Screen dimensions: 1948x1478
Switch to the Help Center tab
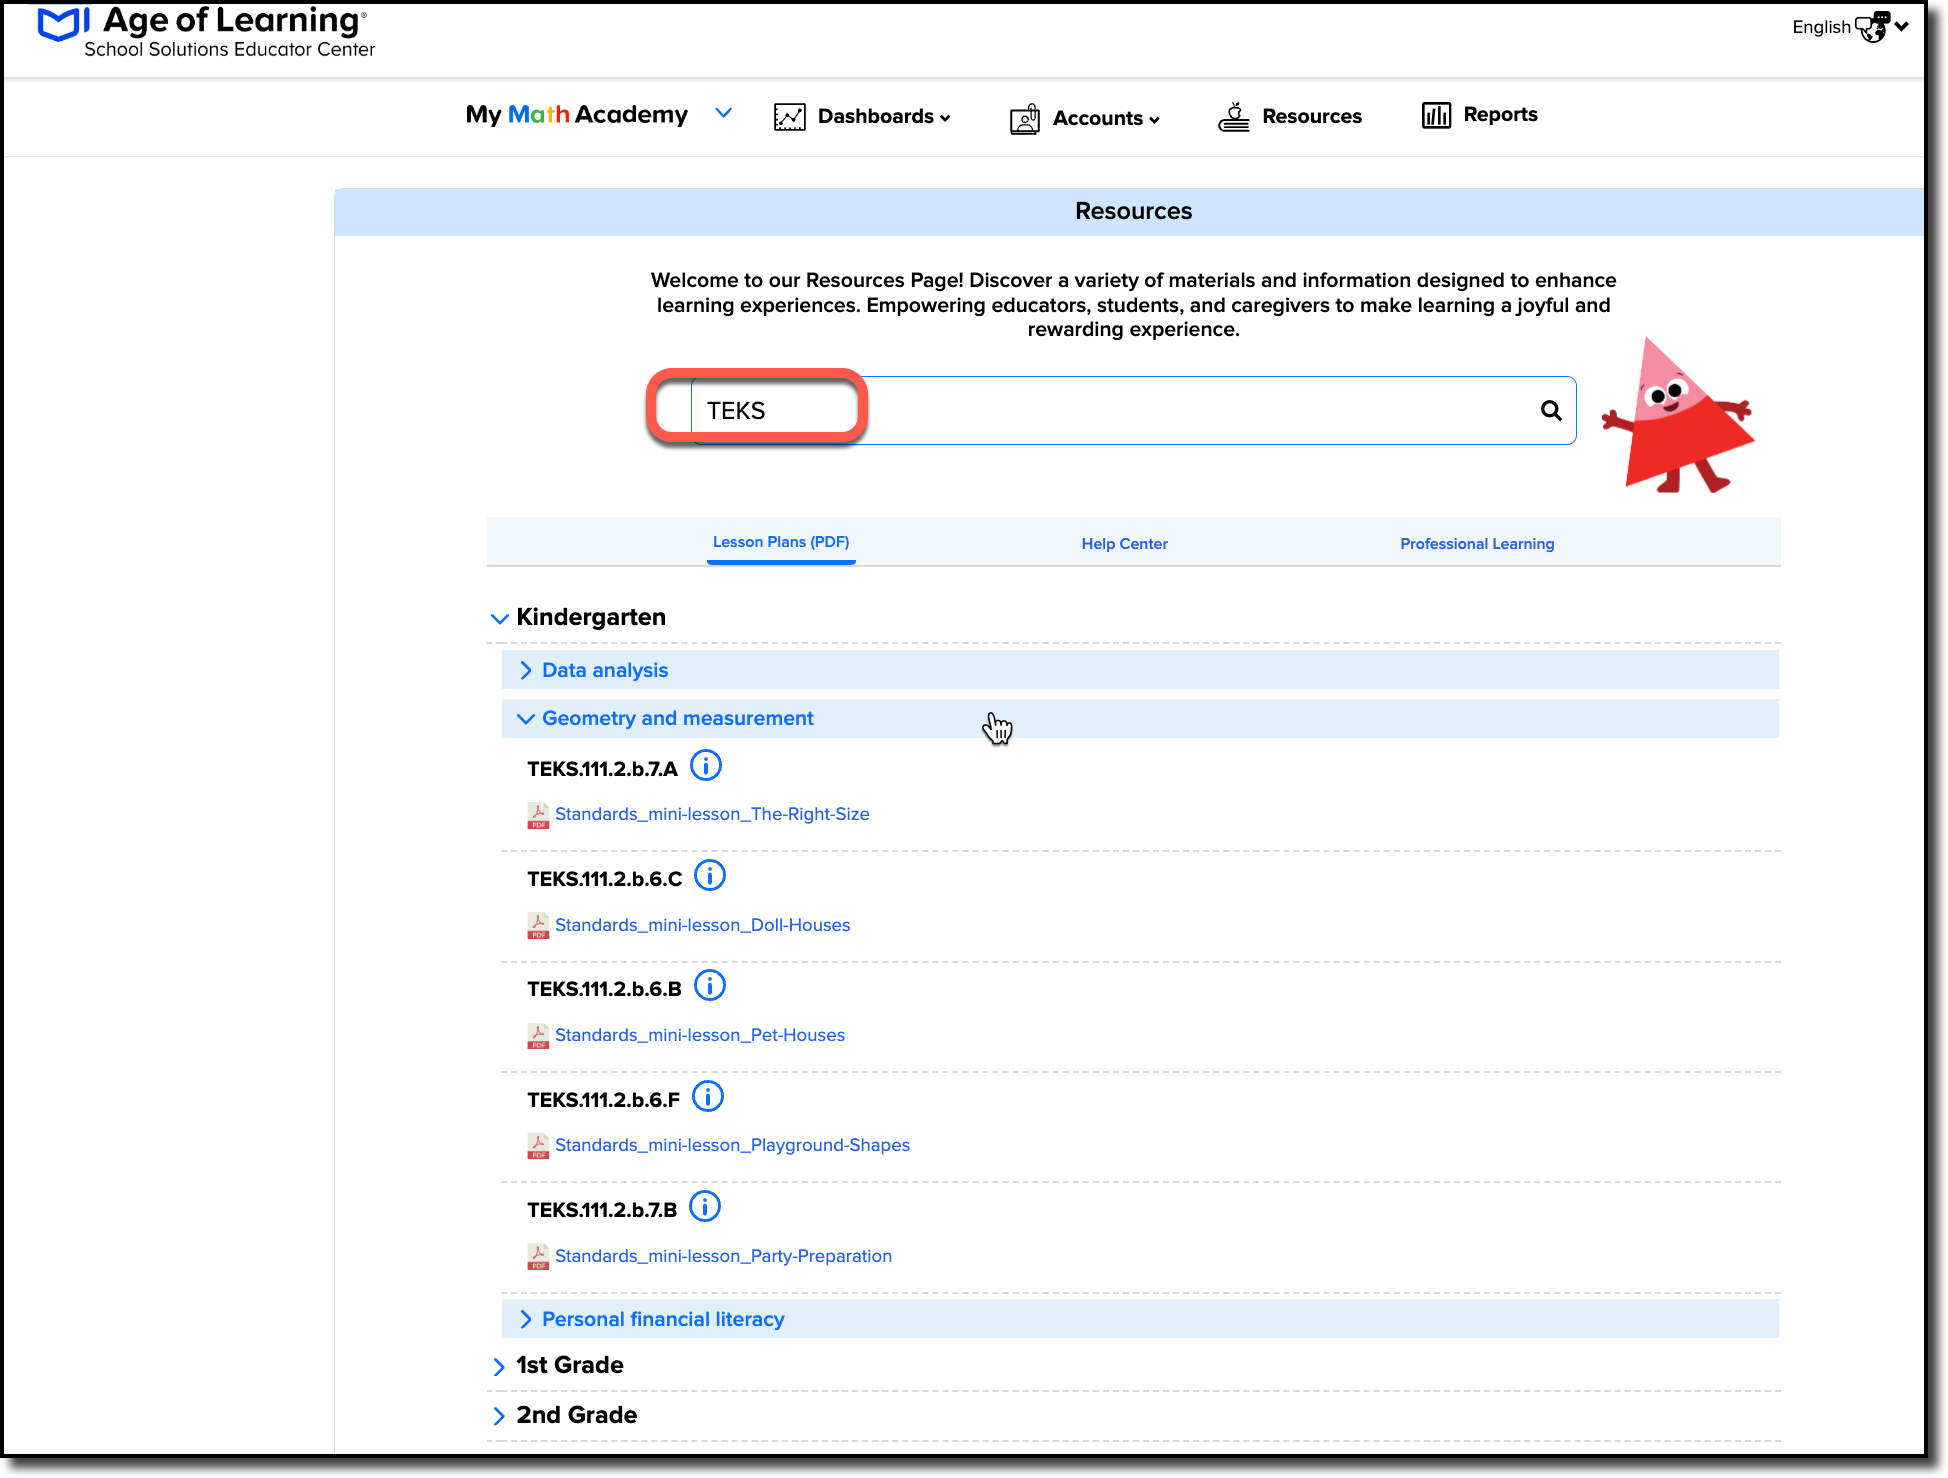[x=1124, y=544]
